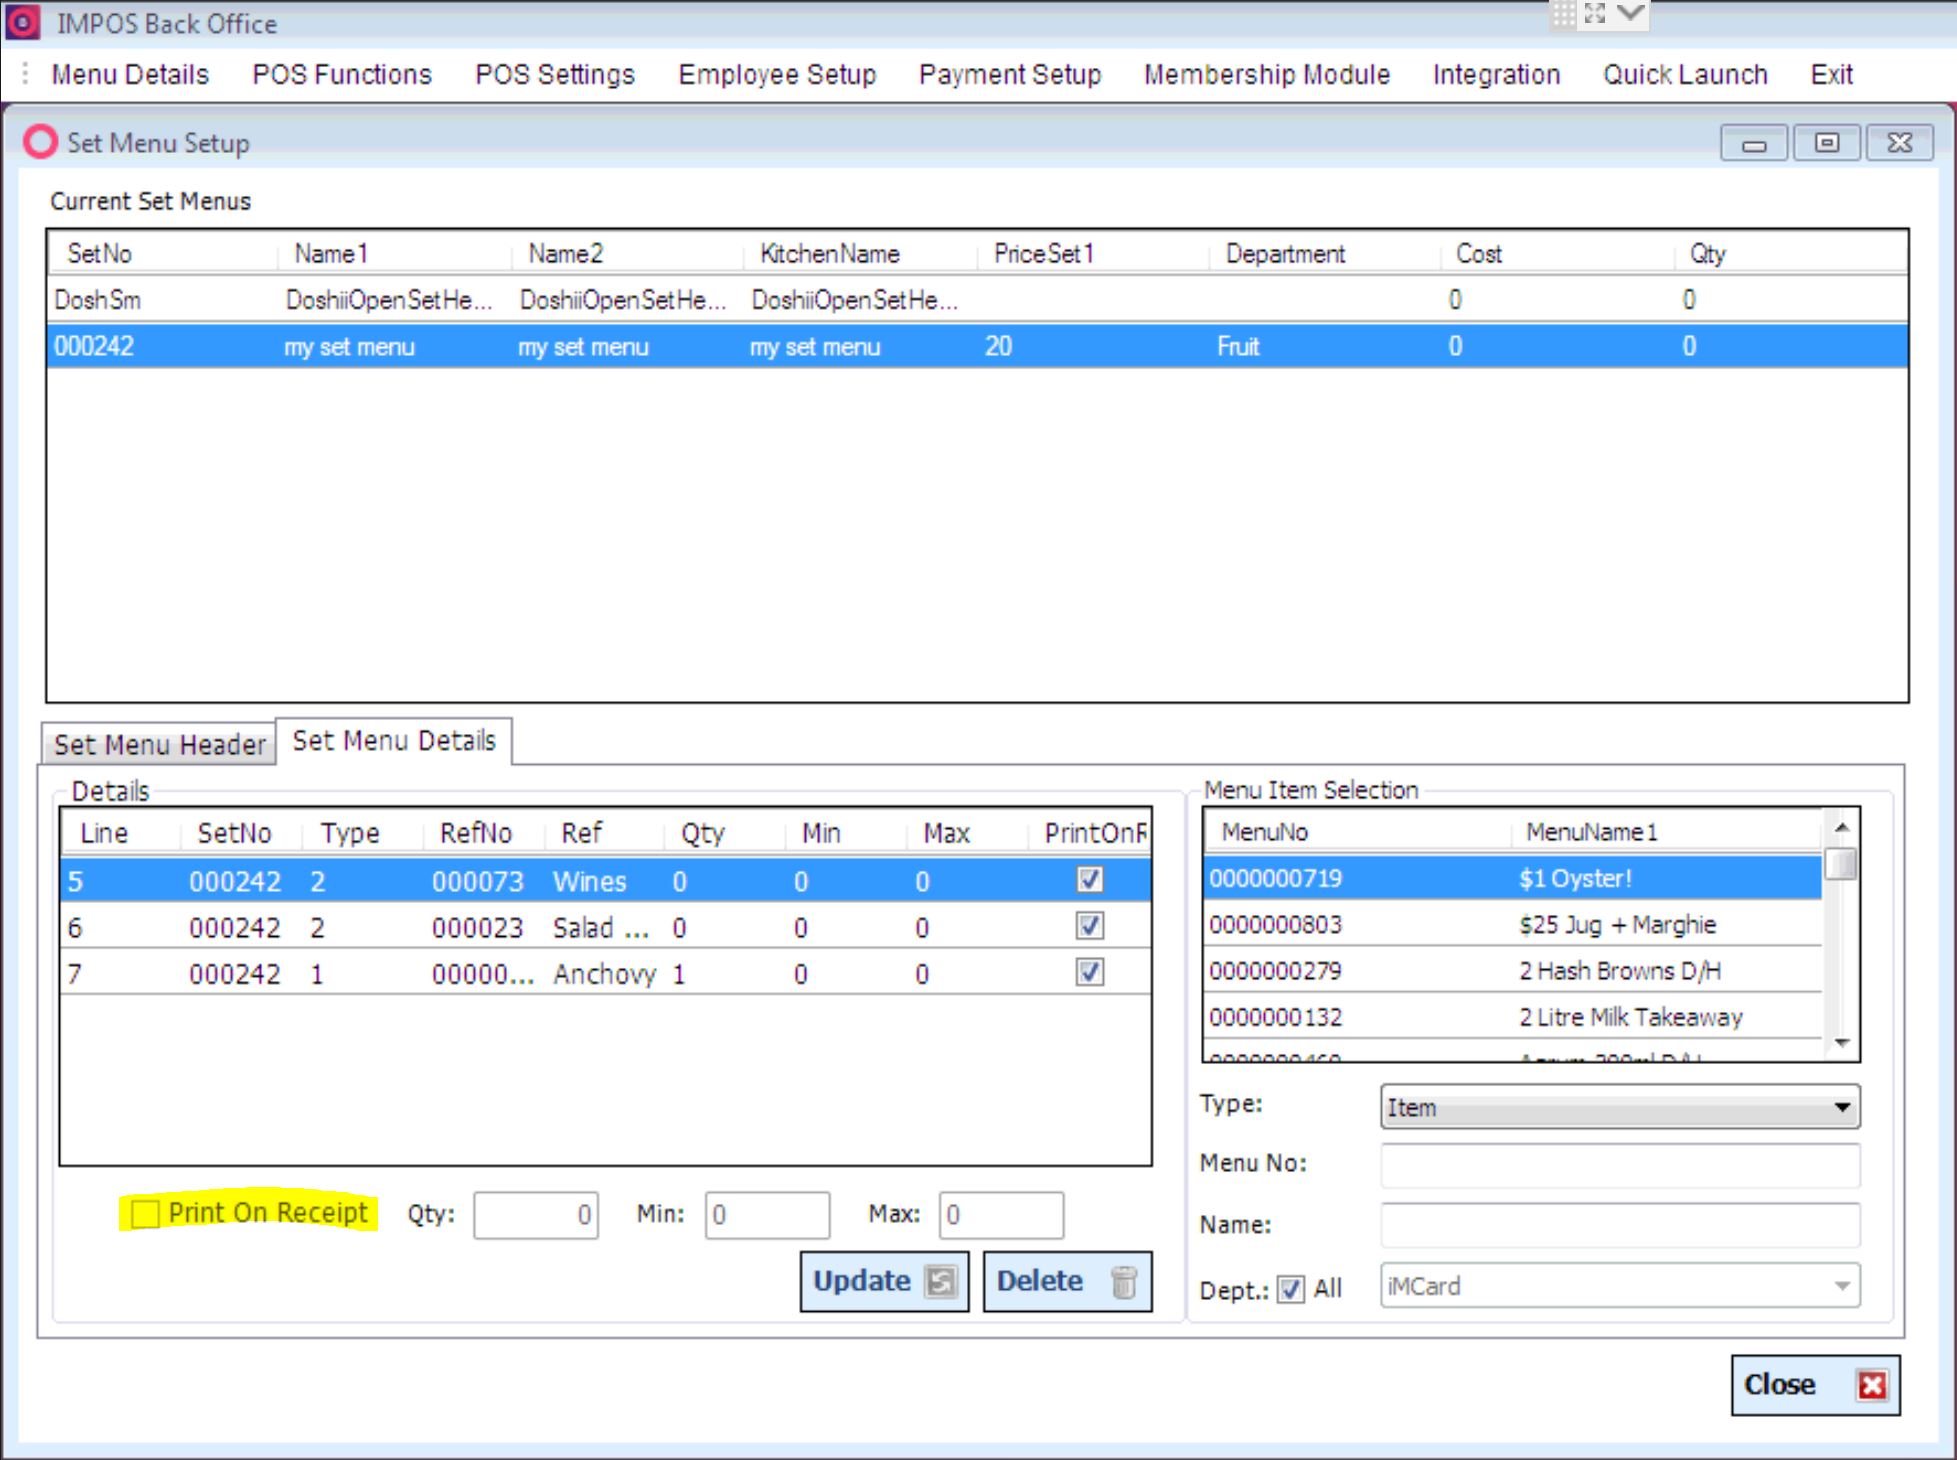The height and width of the screenshot is (1460, 1957).
Task: Click the chevron-down icon in the title bar
Action: (1630, 14)
